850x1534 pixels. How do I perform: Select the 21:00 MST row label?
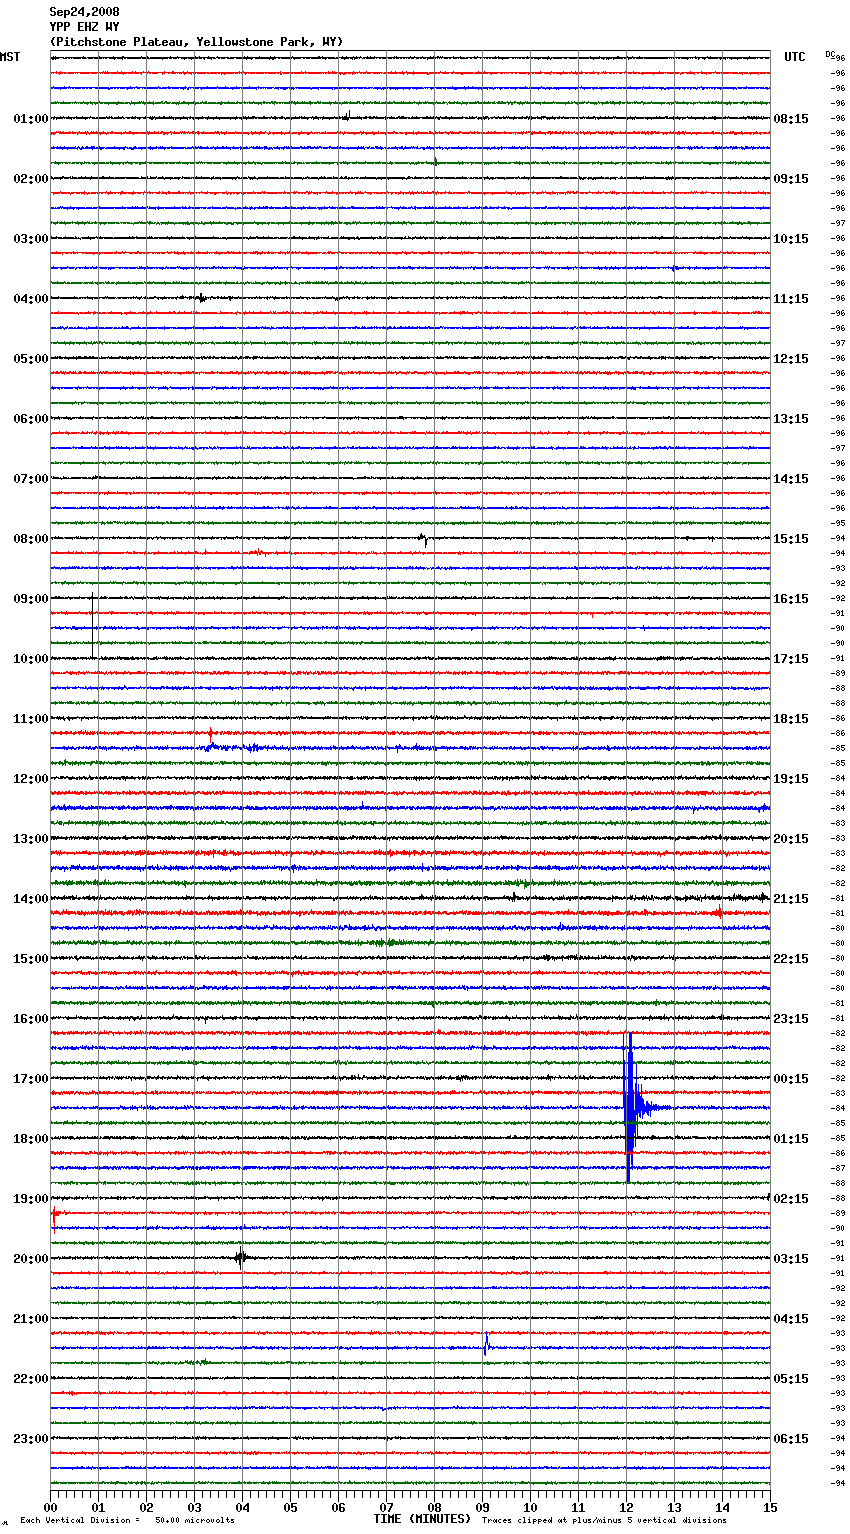30,1319
